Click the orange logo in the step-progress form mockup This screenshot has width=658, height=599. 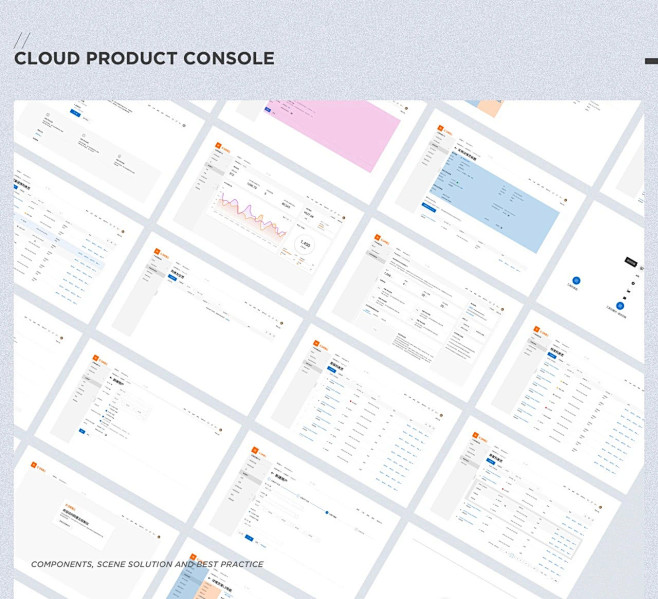click(x=255, y=450)
